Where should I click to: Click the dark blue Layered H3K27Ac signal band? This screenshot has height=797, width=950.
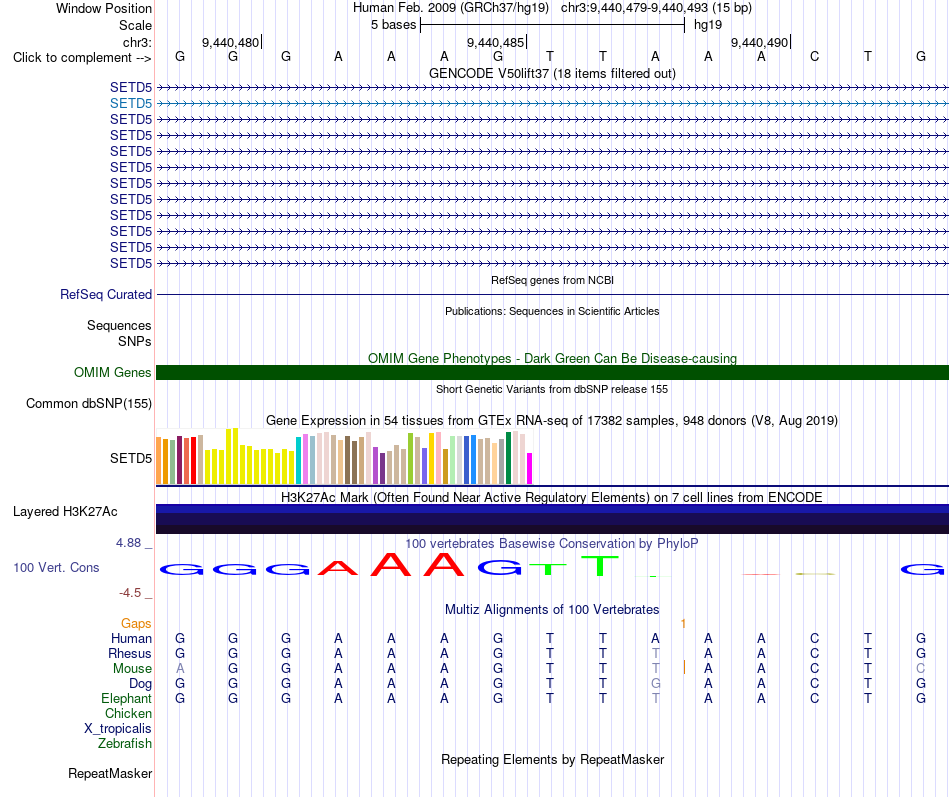[552, 519]
